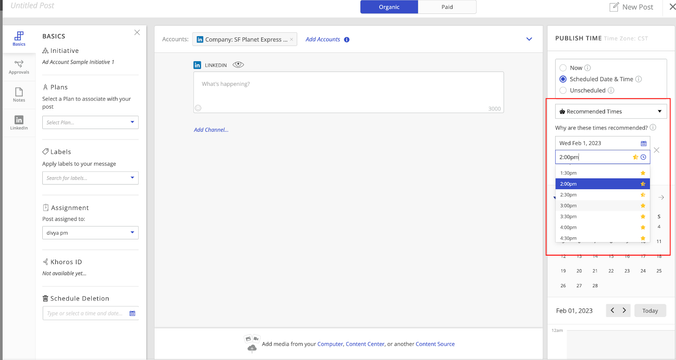Select 3:00pm from time list
Image resolution: width=676 pixels, height=360 pixels.
(x=602, y=206)
